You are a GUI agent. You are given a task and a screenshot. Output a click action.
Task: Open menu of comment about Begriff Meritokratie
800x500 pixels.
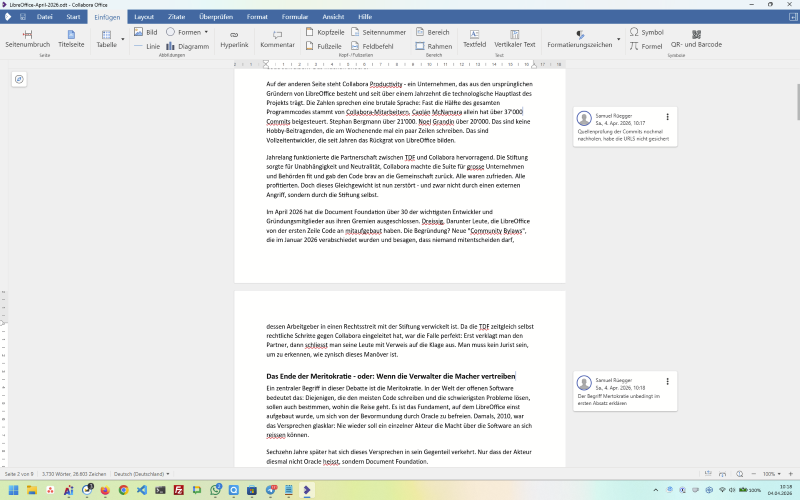click(667, 381)
